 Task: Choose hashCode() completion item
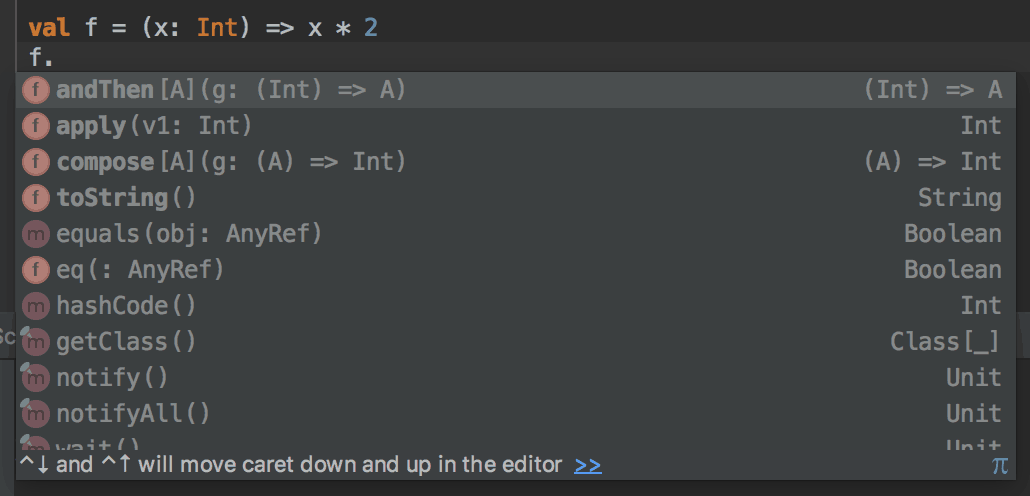pos(126,306)
